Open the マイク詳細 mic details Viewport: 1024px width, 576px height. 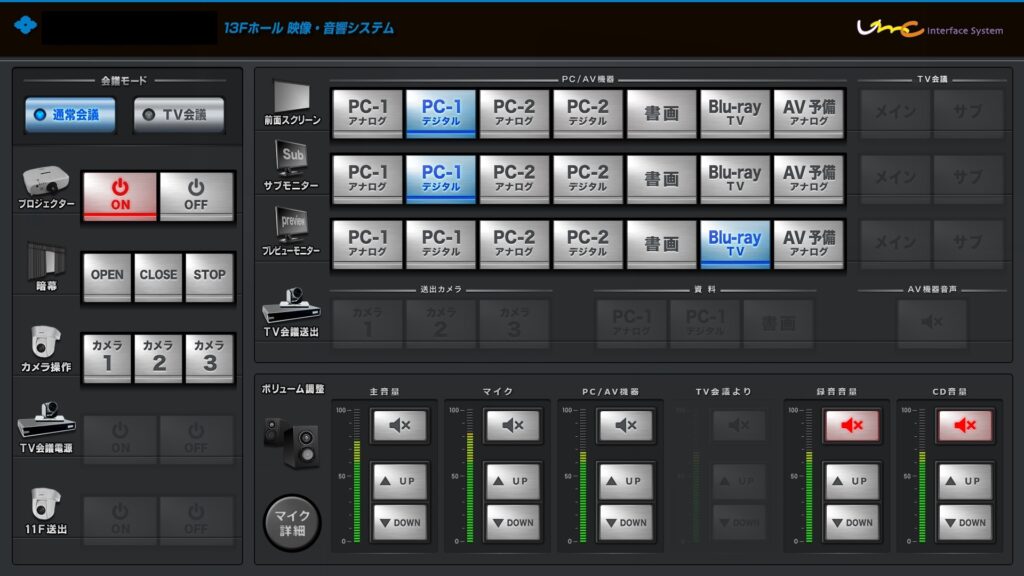pyautogui.click(x=293, y=523)
